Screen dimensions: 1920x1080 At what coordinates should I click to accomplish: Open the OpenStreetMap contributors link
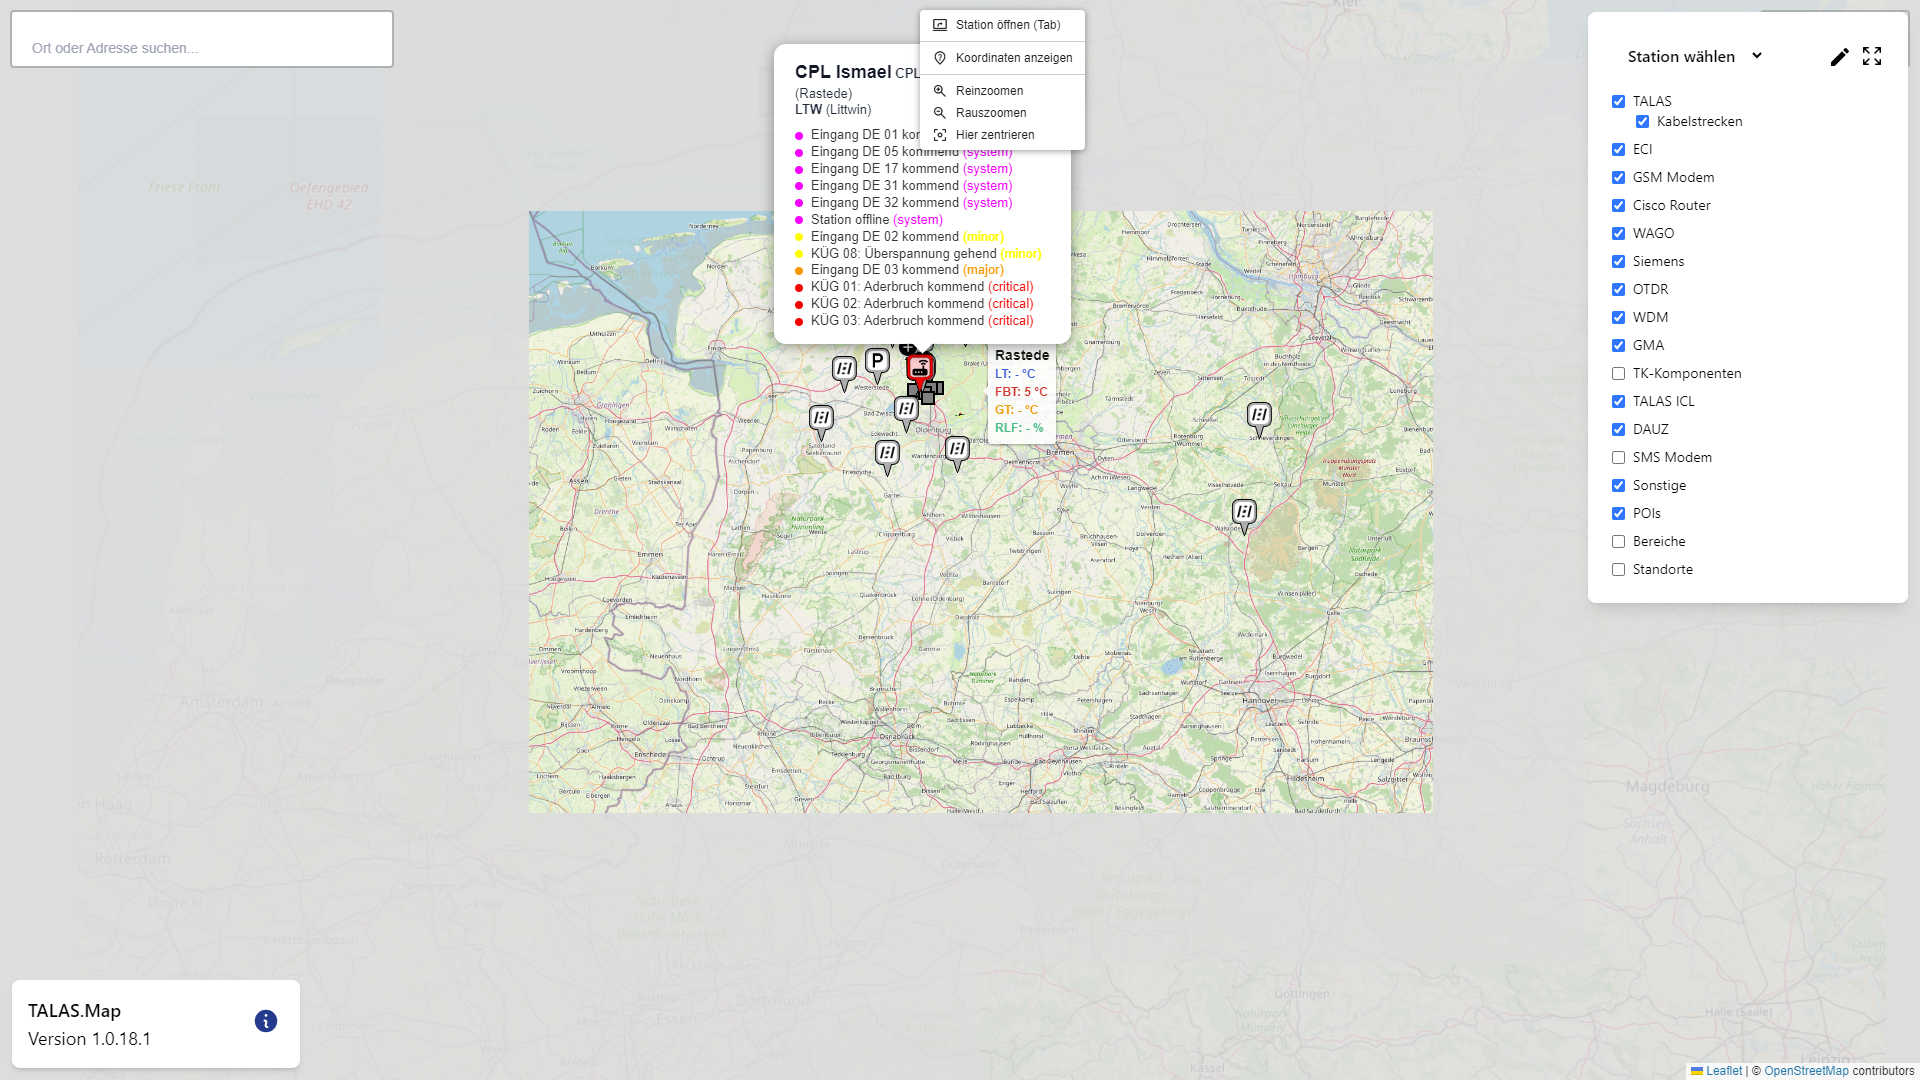click(x=1805, y=1071)
